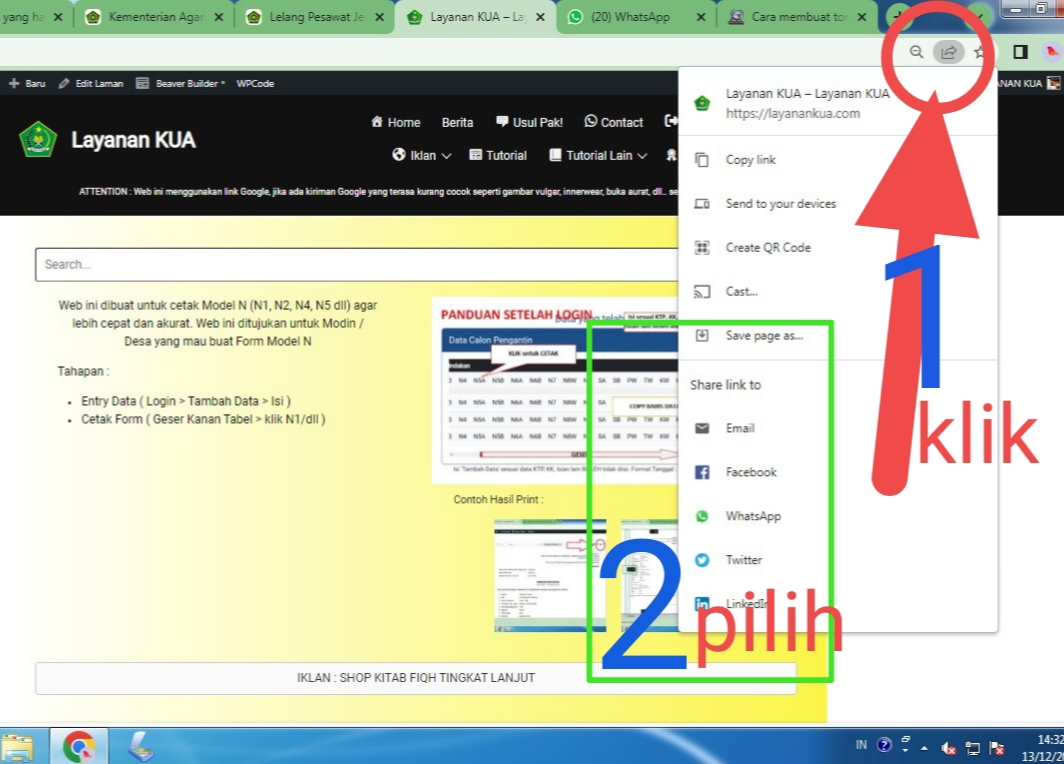Open Tutorial navigation link
This screenshot has width=1064, height=764.
[x=498, y=155]
